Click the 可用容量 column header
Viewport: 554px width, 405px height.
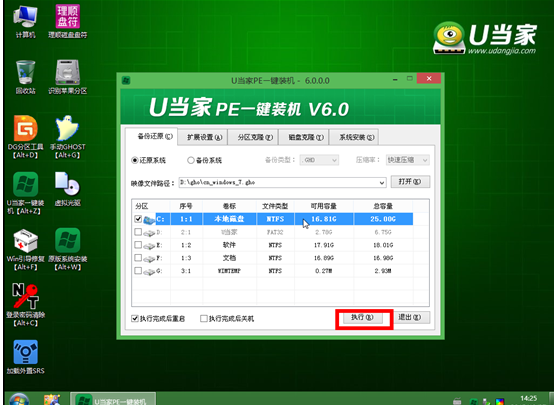click(x=323, y=206)
